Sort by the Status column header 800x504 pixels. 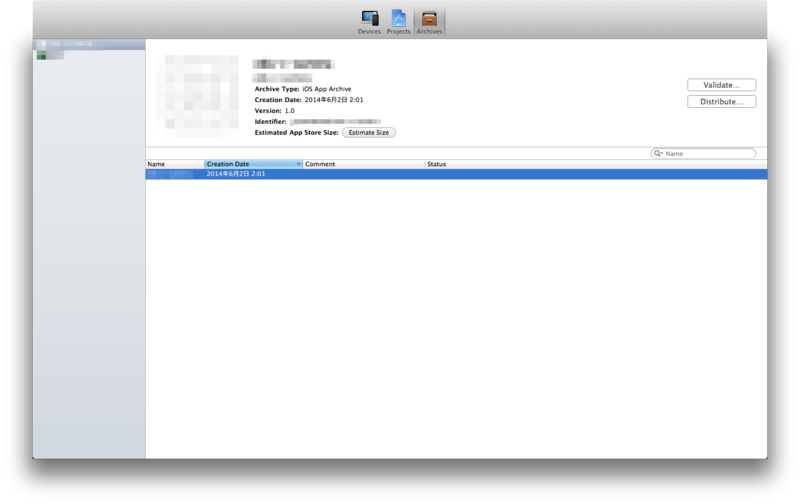tap(596, 164)
